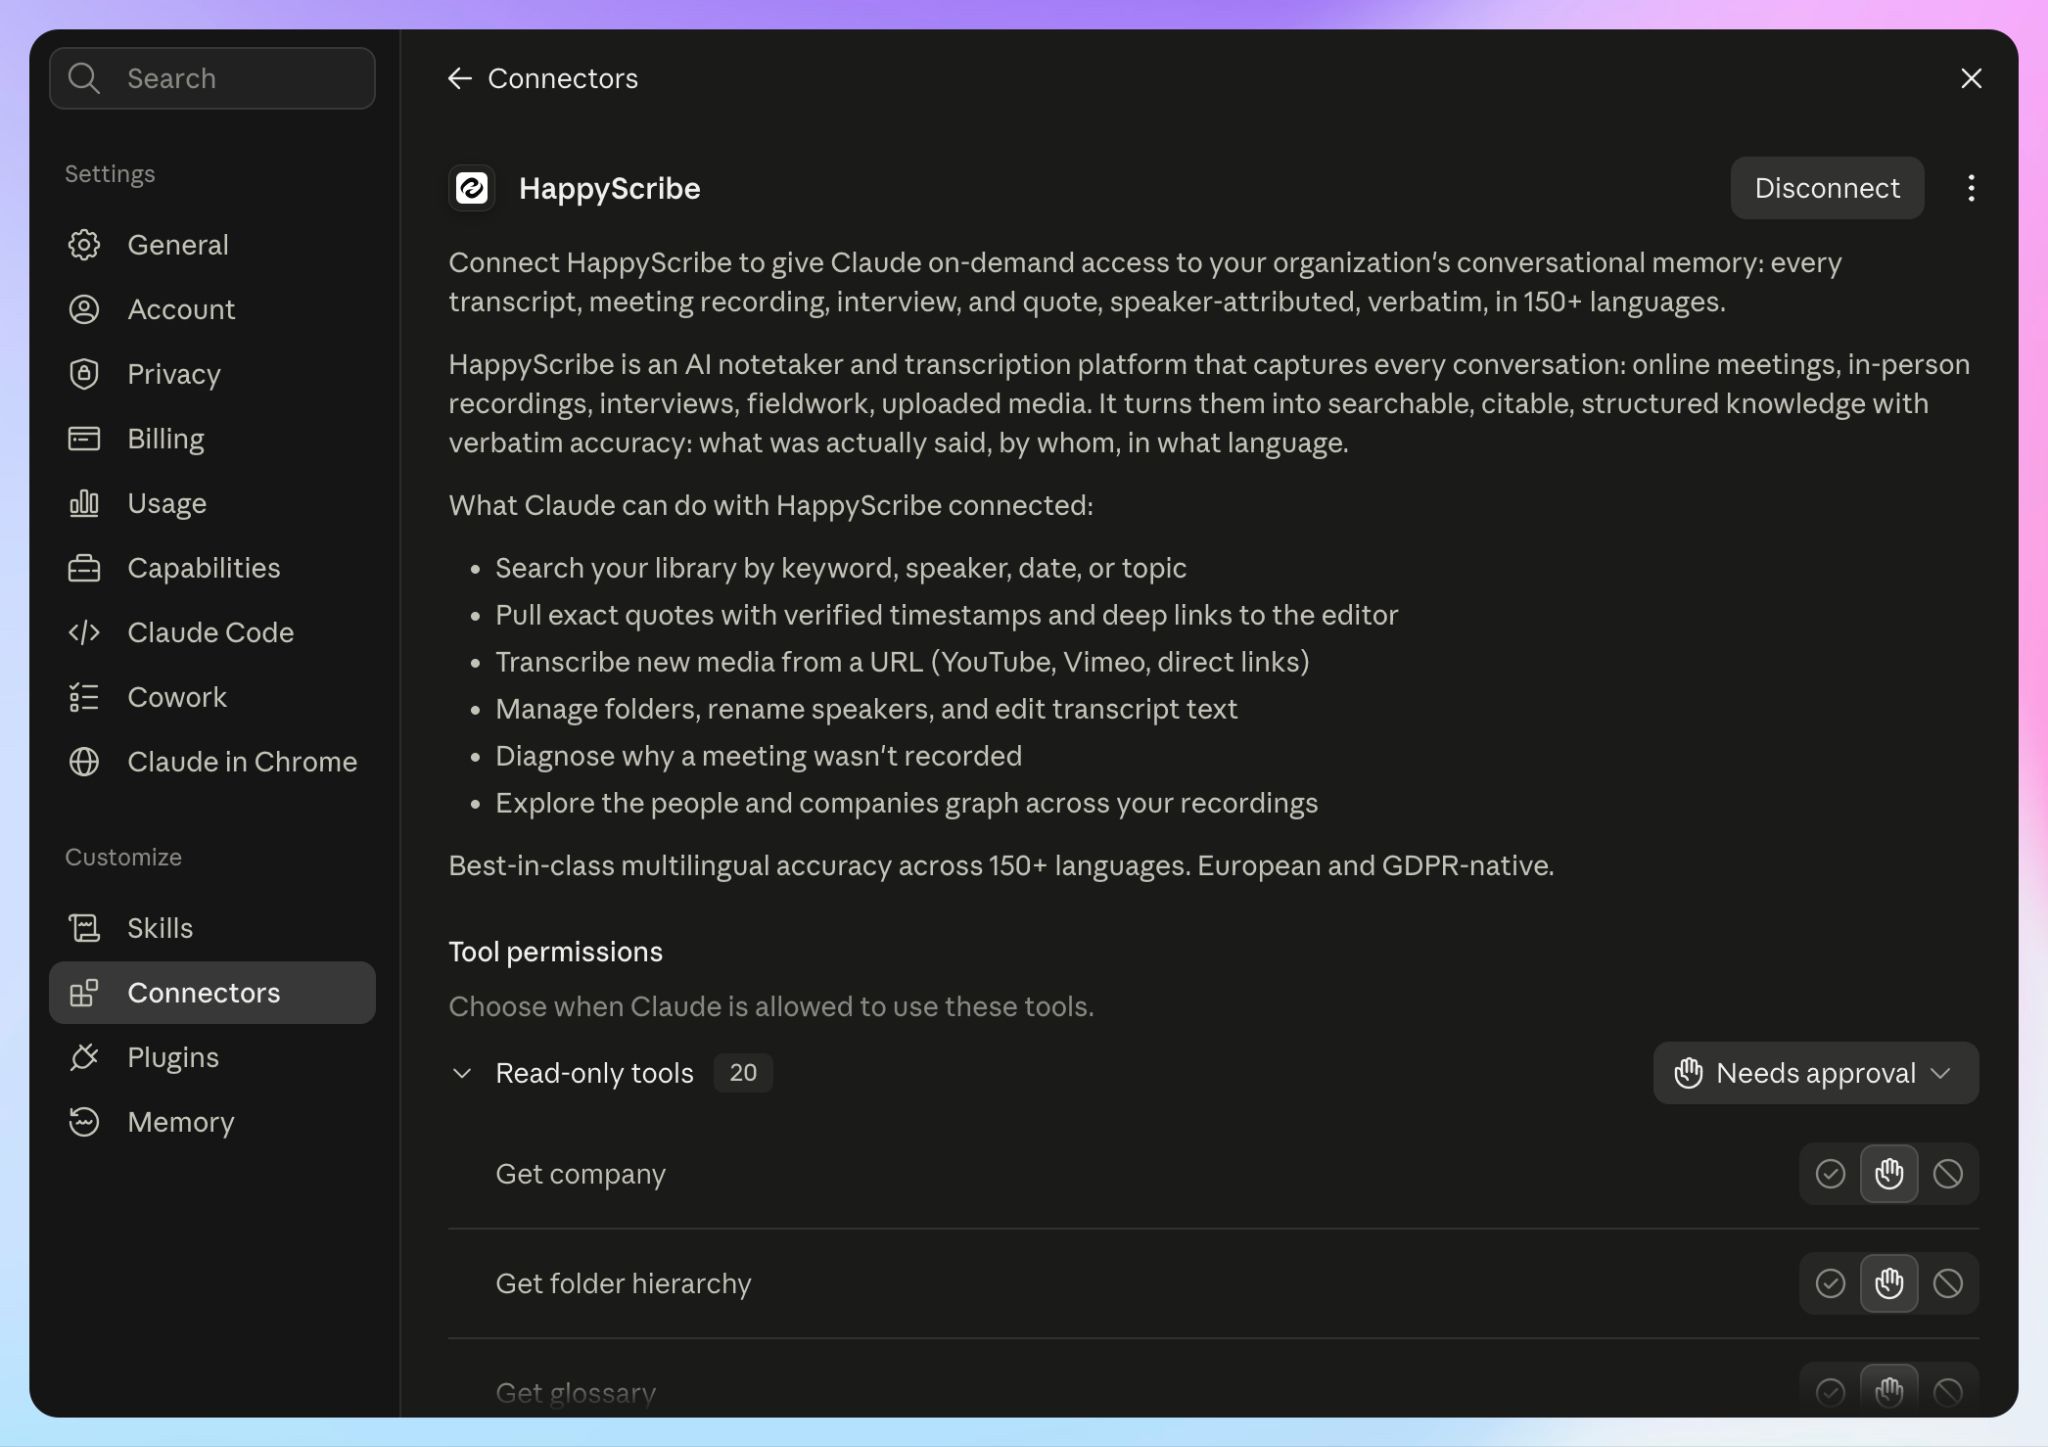Click "Best-in-class multilingual accuracy" line
2048x1447 pixels.
click(x=1001, y=865)
